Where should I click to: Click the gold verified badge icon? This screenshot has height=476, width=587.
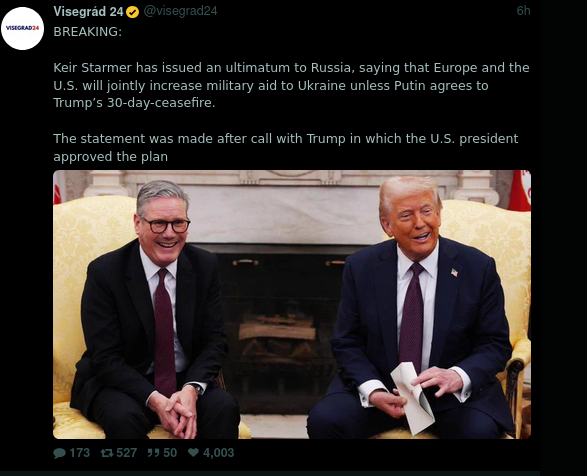[x=132, y=12]
